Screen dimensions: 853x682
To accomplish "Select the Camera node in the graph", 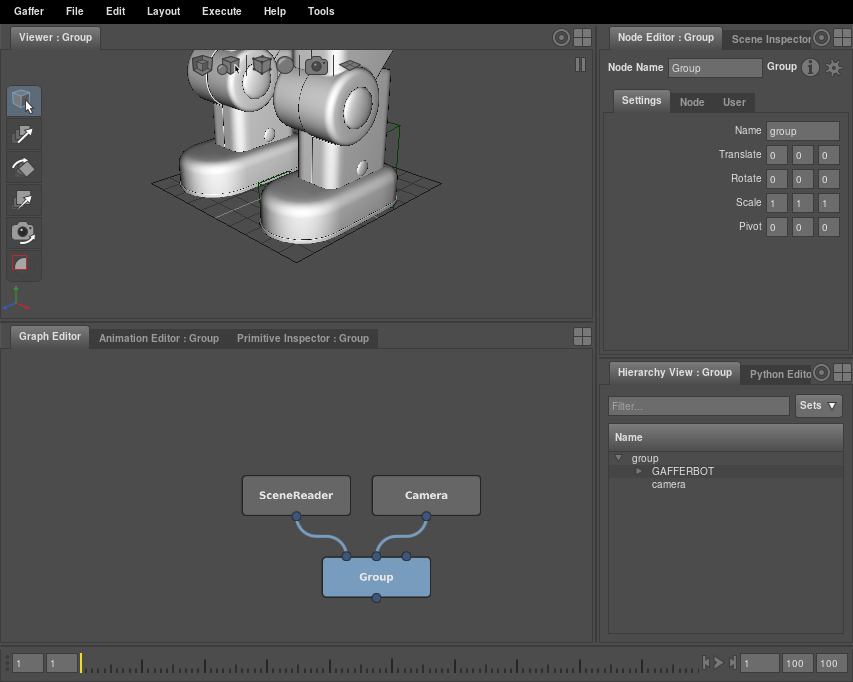I will click(426, 495).
